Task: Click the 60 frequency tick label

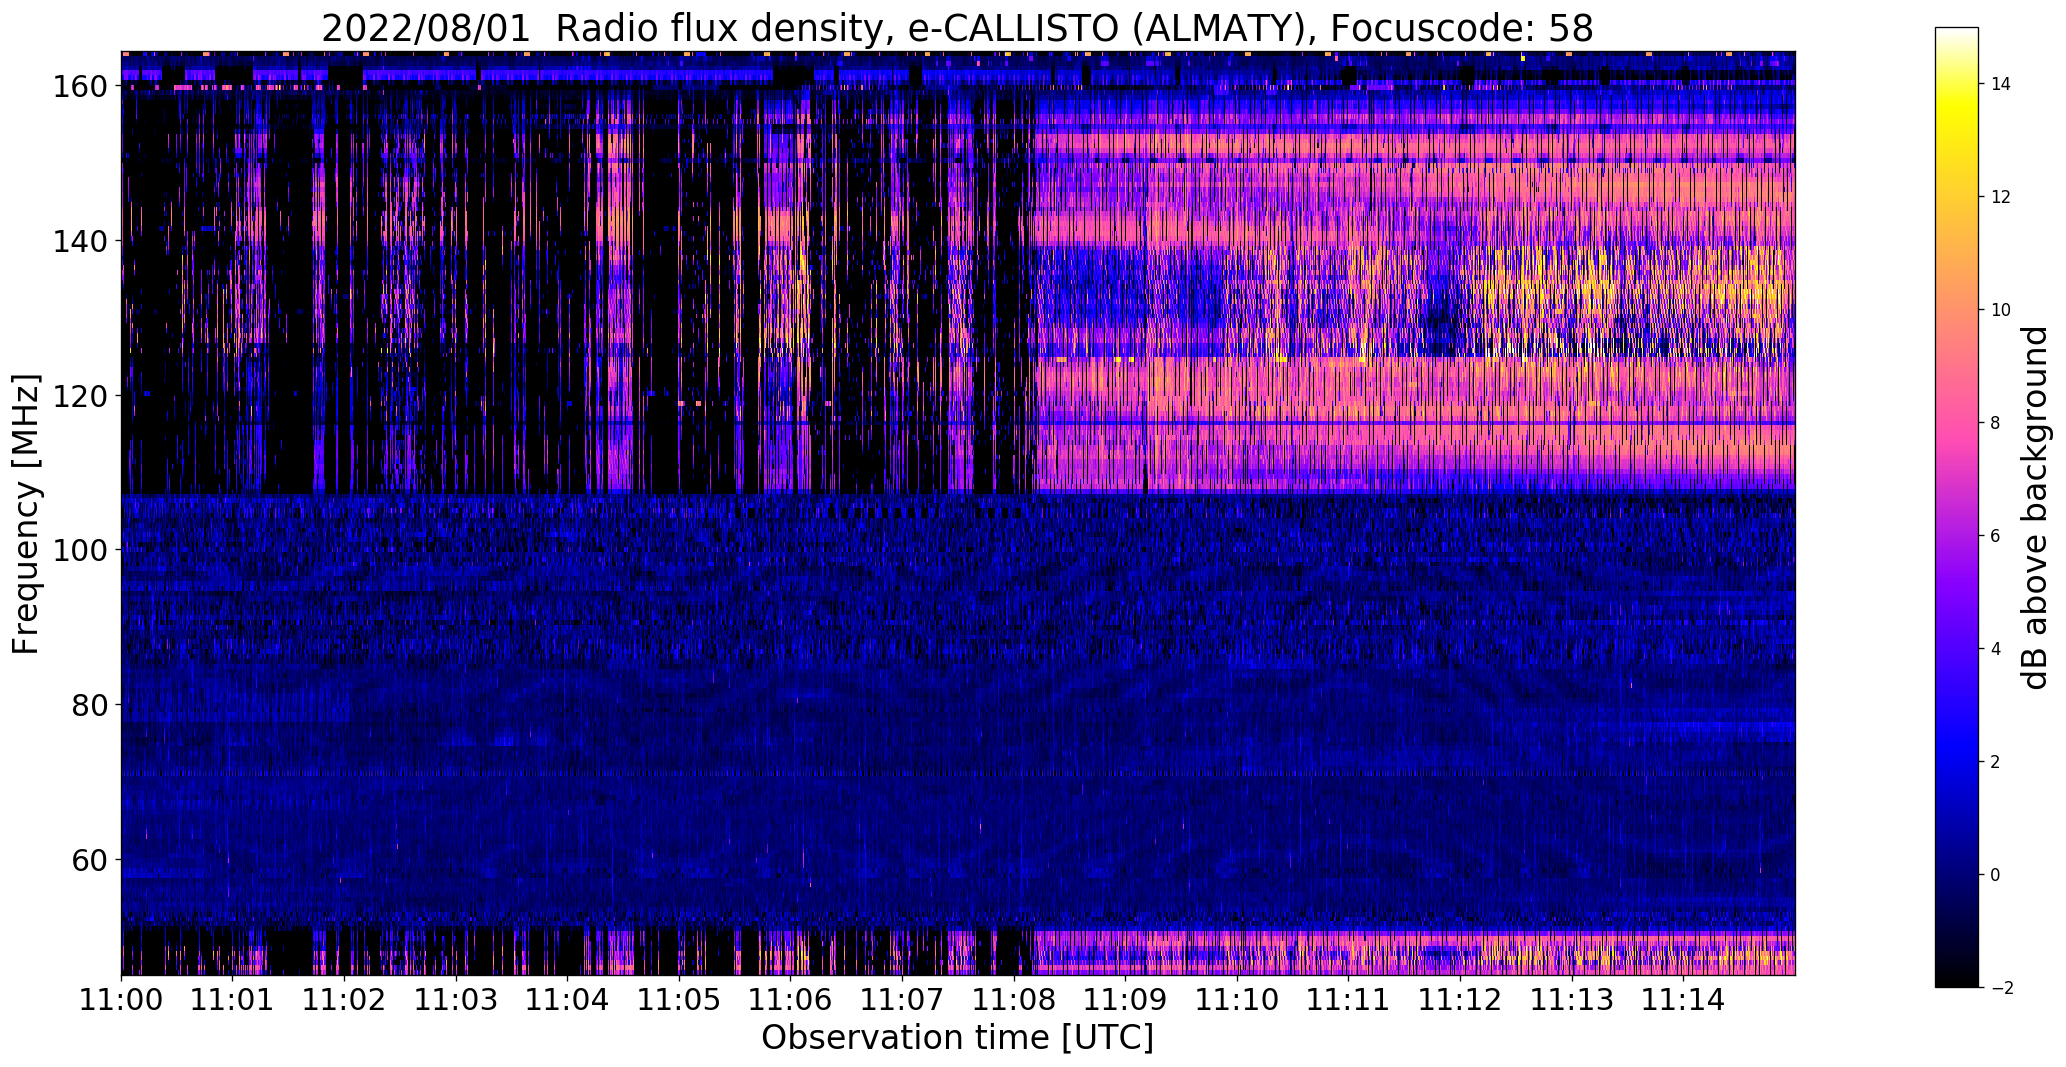Action: pos(91,860)
